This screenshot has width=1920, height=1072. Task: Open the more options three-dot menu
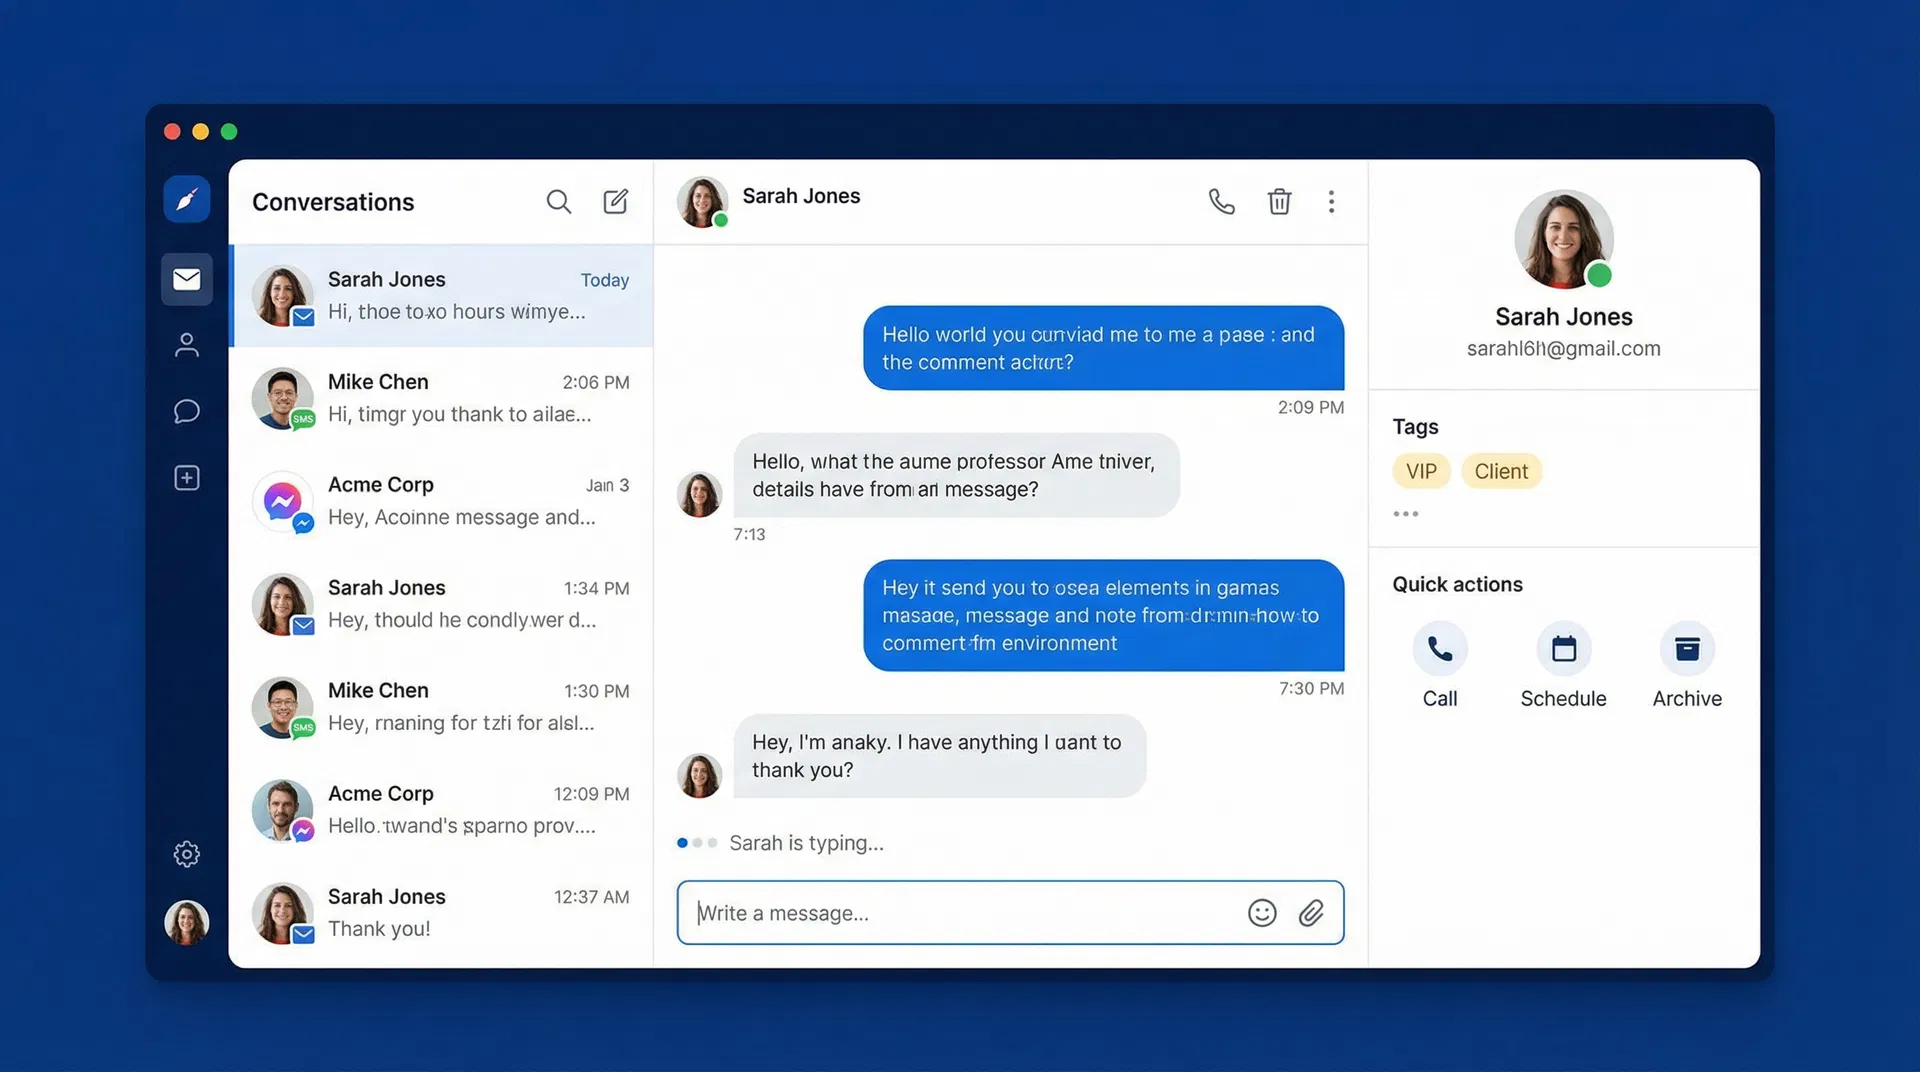1331,201
